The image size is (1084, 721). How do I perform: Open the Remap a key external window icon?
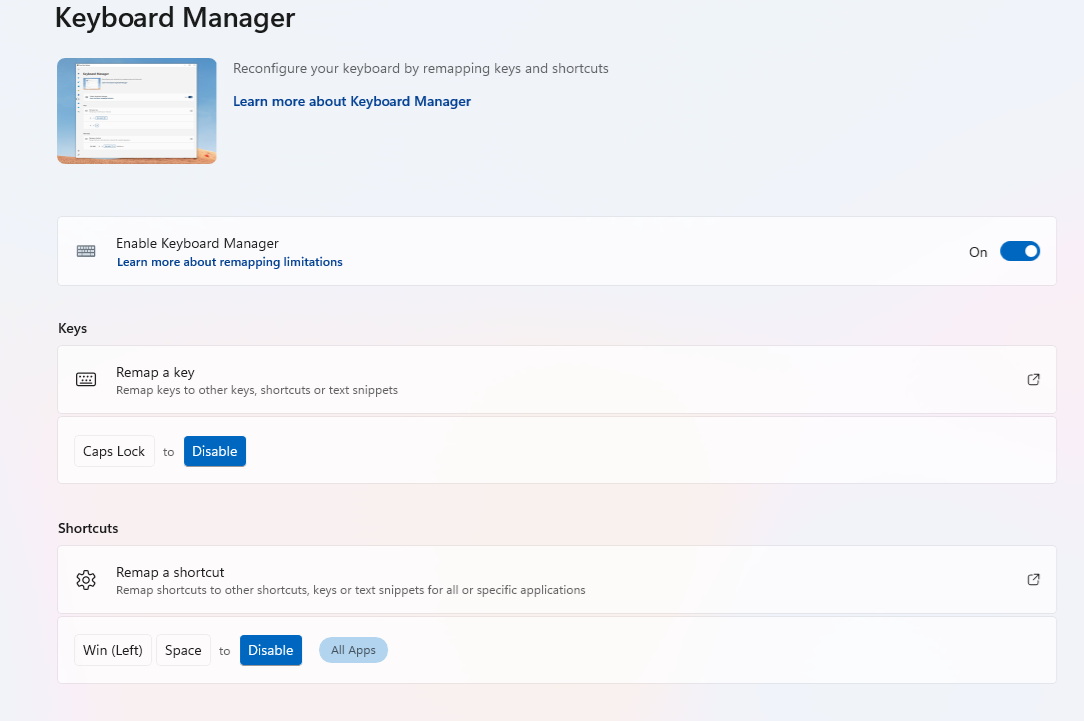pyautogui.click(x=1034, y=380)
